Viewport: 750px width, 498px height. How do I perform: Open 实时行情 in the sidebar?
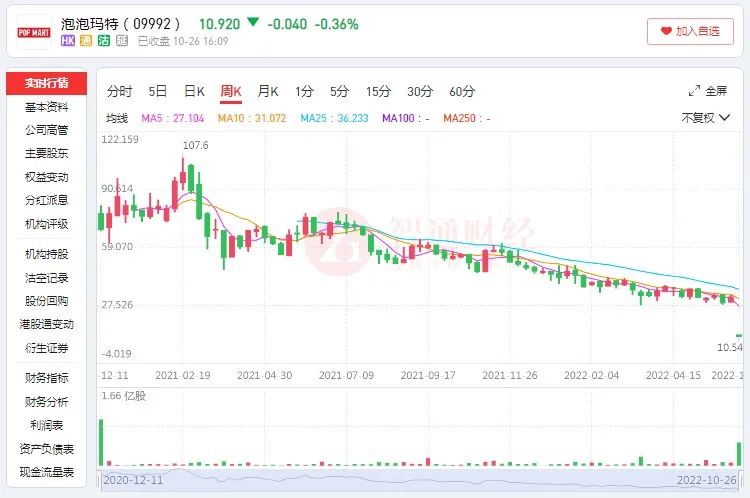coord(46,83)
